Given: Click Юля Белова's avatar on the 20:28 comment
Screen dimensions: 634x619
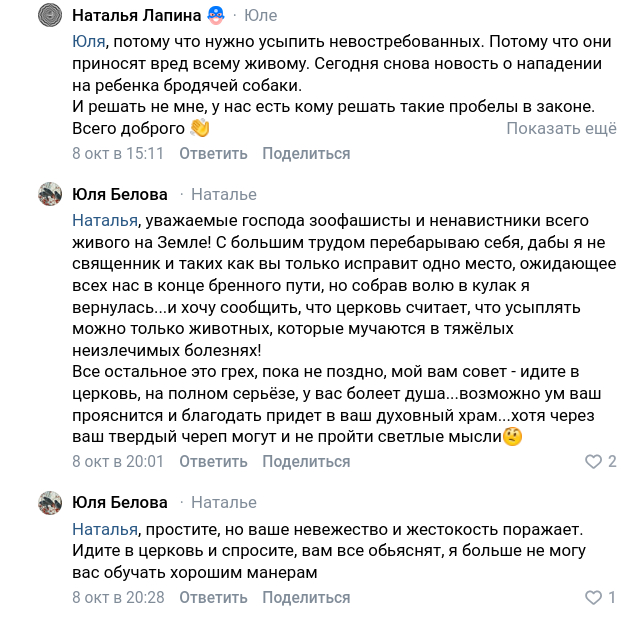Looking at the screenshot, I should click(51, 503).
